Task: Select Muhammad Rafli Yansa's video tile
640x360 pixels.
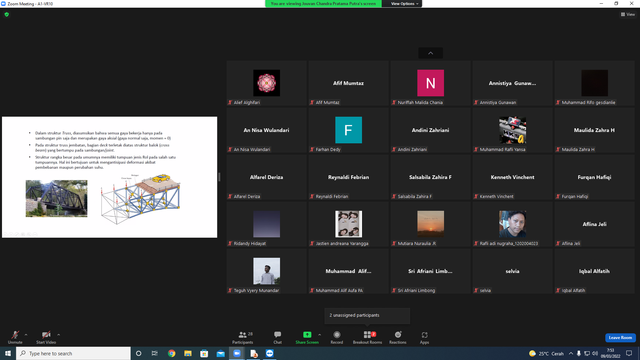Action: coord(512,130)
